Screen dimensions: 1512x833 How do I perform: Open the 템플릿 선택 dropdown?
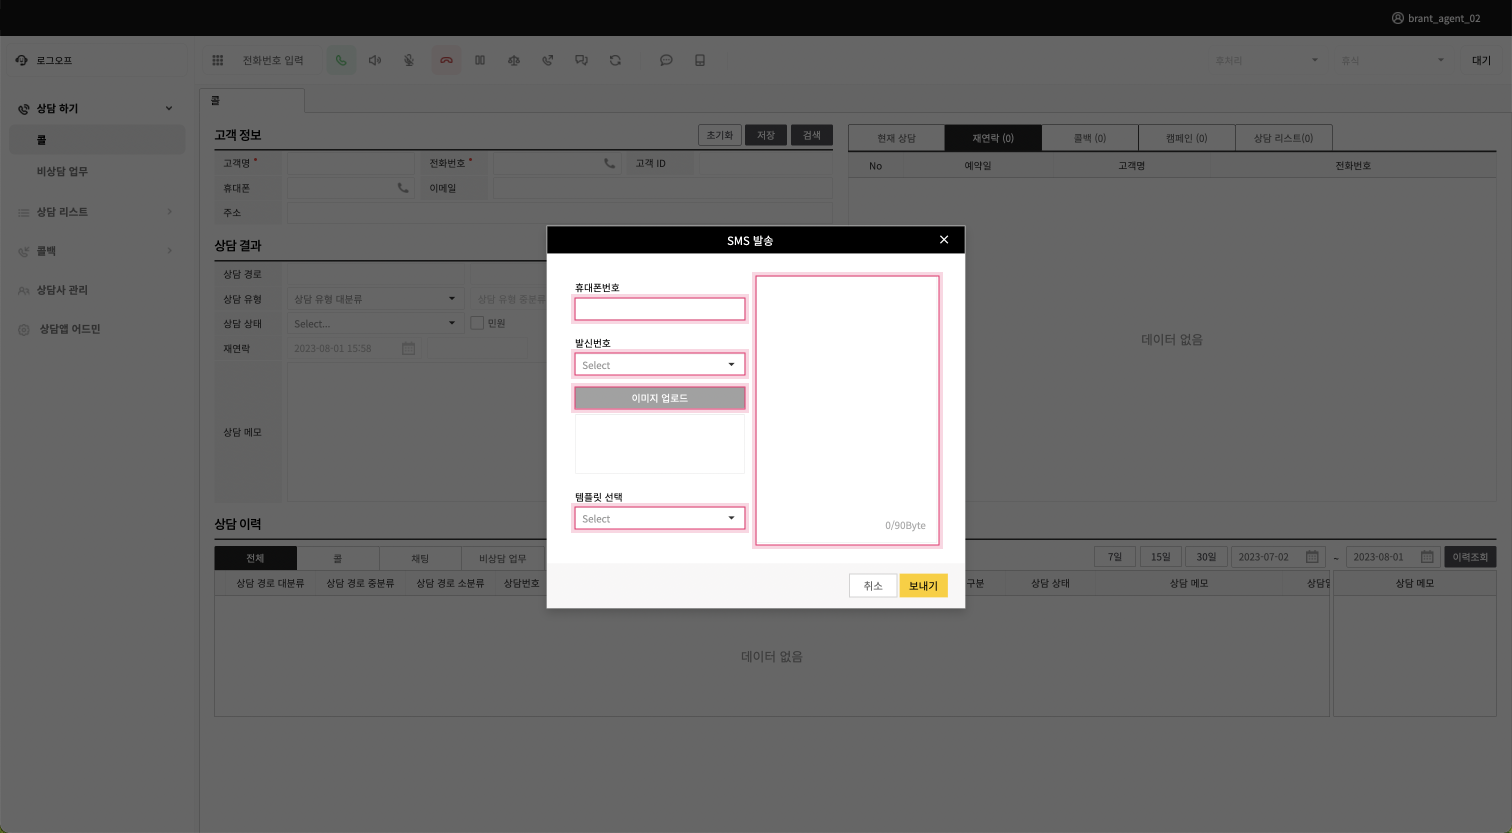point(659,518)
